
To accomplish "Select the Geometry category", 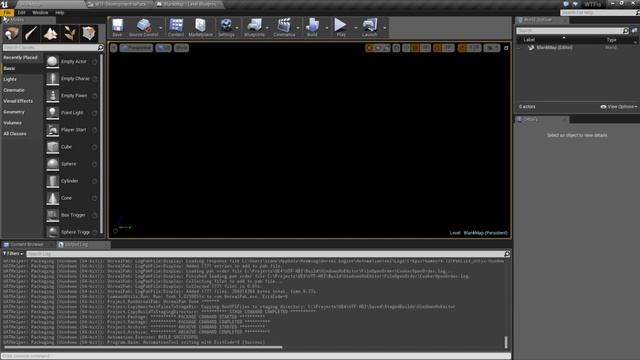I will (x=14, y=112).
